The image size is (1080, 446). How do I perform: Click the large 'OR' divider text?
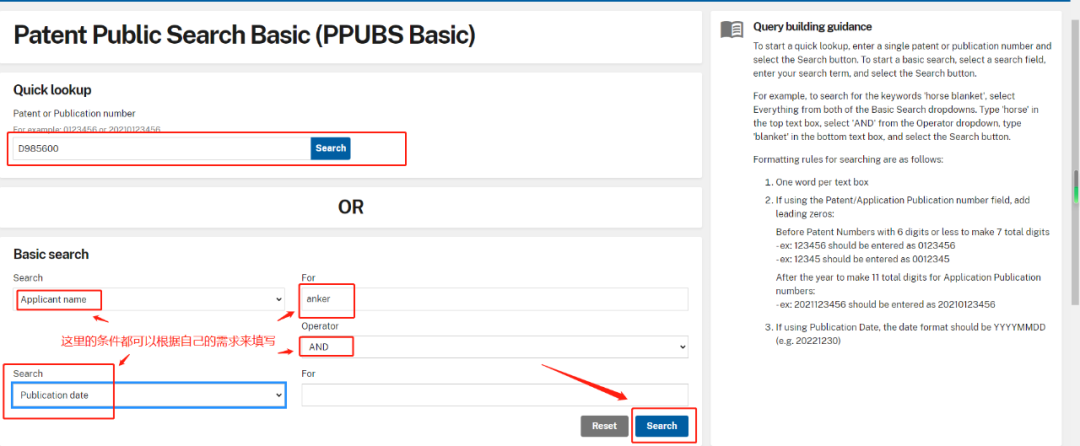351,207
